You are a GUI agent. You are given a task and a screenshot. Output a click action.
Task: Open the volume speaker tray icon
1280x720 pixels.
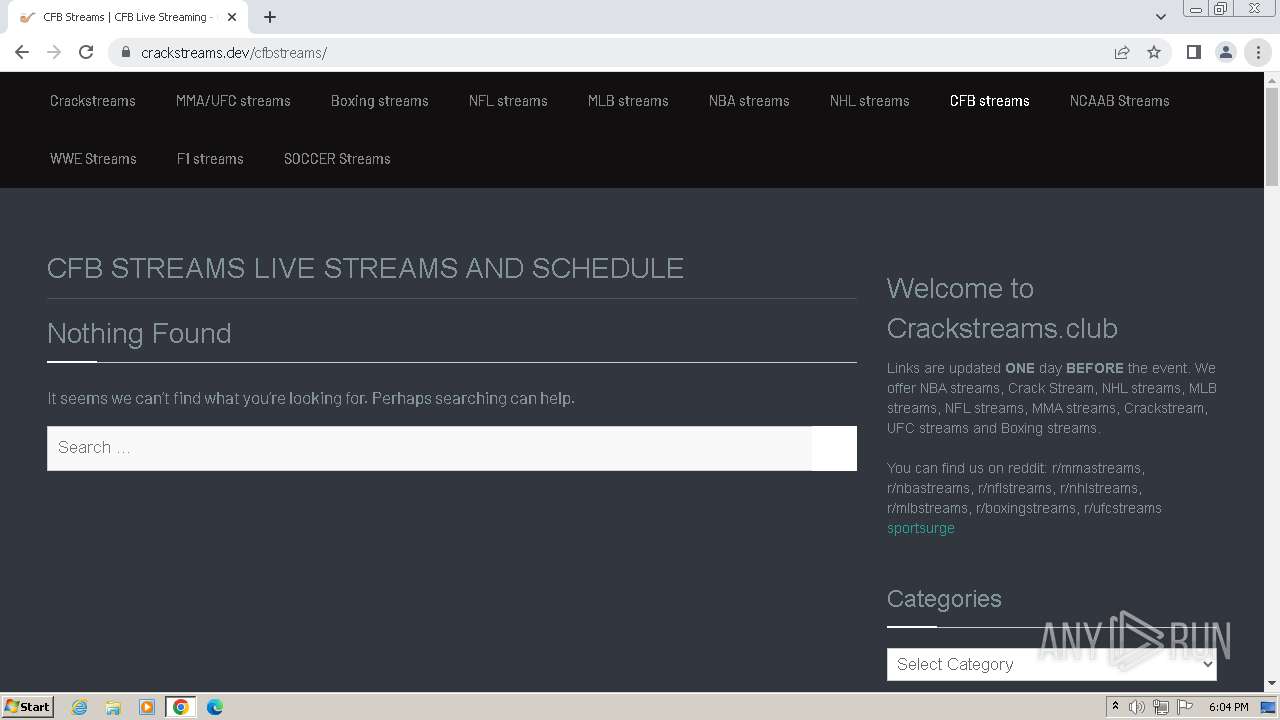[1137, 707]
